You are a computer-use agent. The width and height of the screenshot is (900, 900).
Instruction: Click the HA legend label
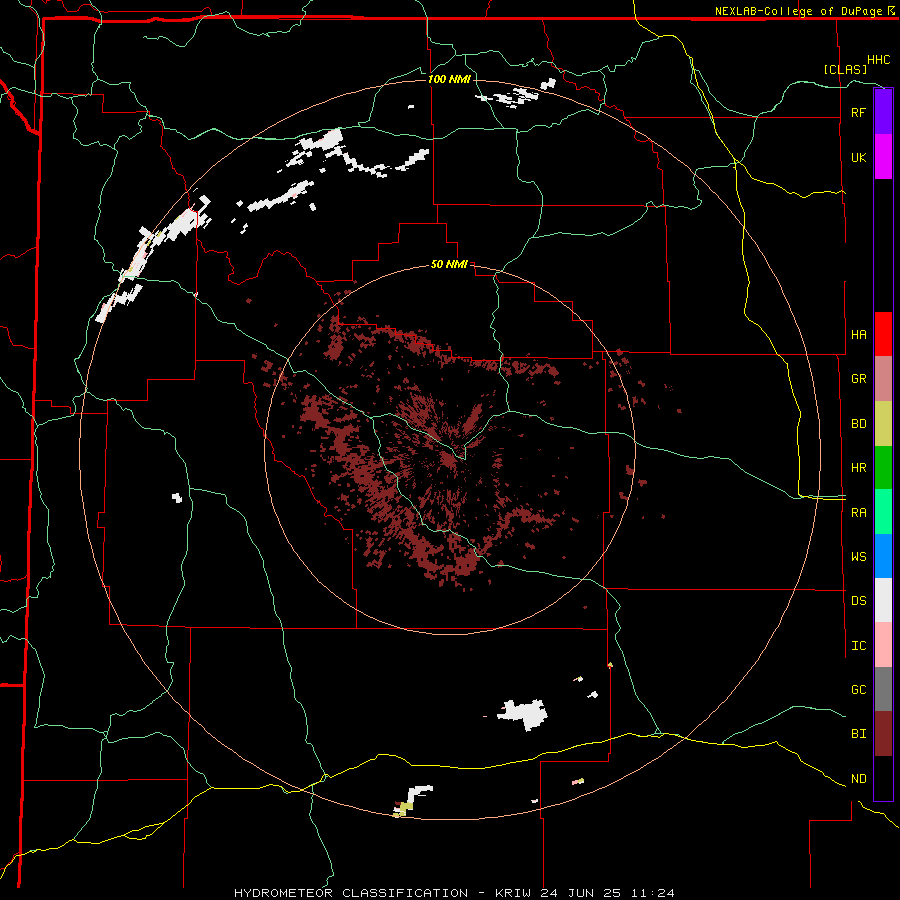[858, 335]
